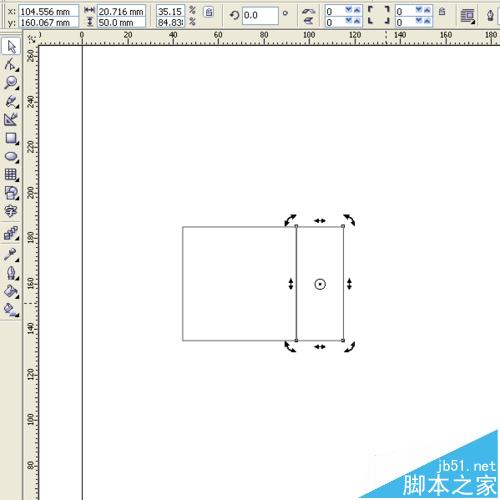
Task: Select the Zoom magnifier tool
Action: (11, 83)
